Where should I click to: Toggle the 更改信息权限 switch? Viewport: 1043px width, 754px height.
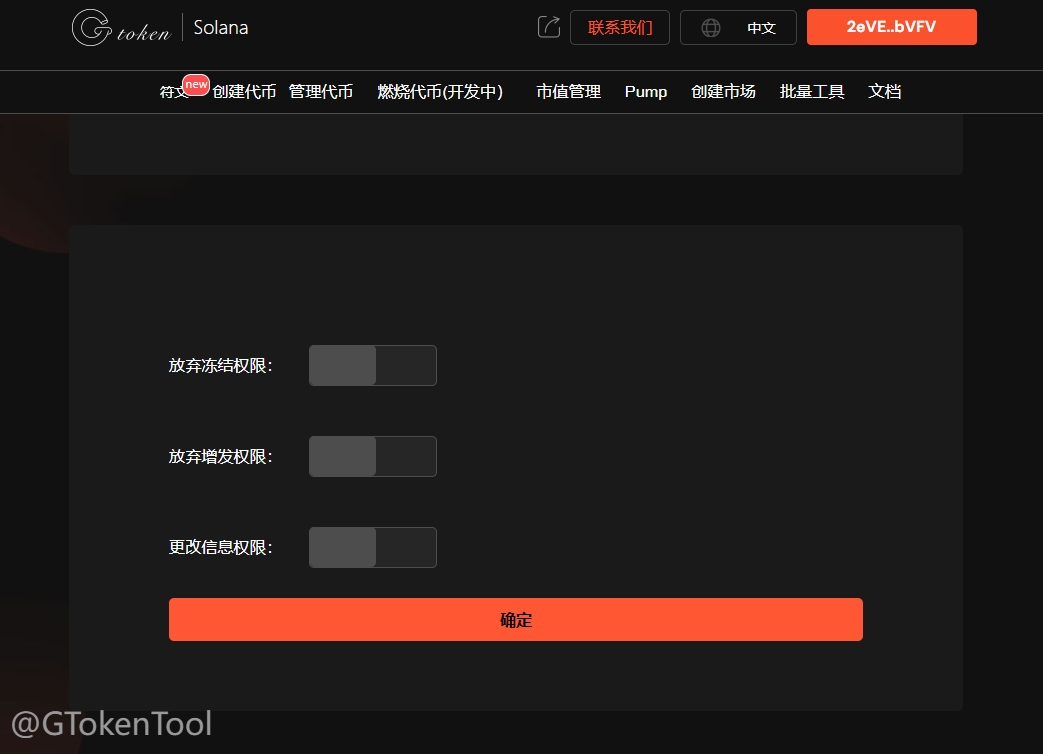pyautogui.click(x=373, y=548)
